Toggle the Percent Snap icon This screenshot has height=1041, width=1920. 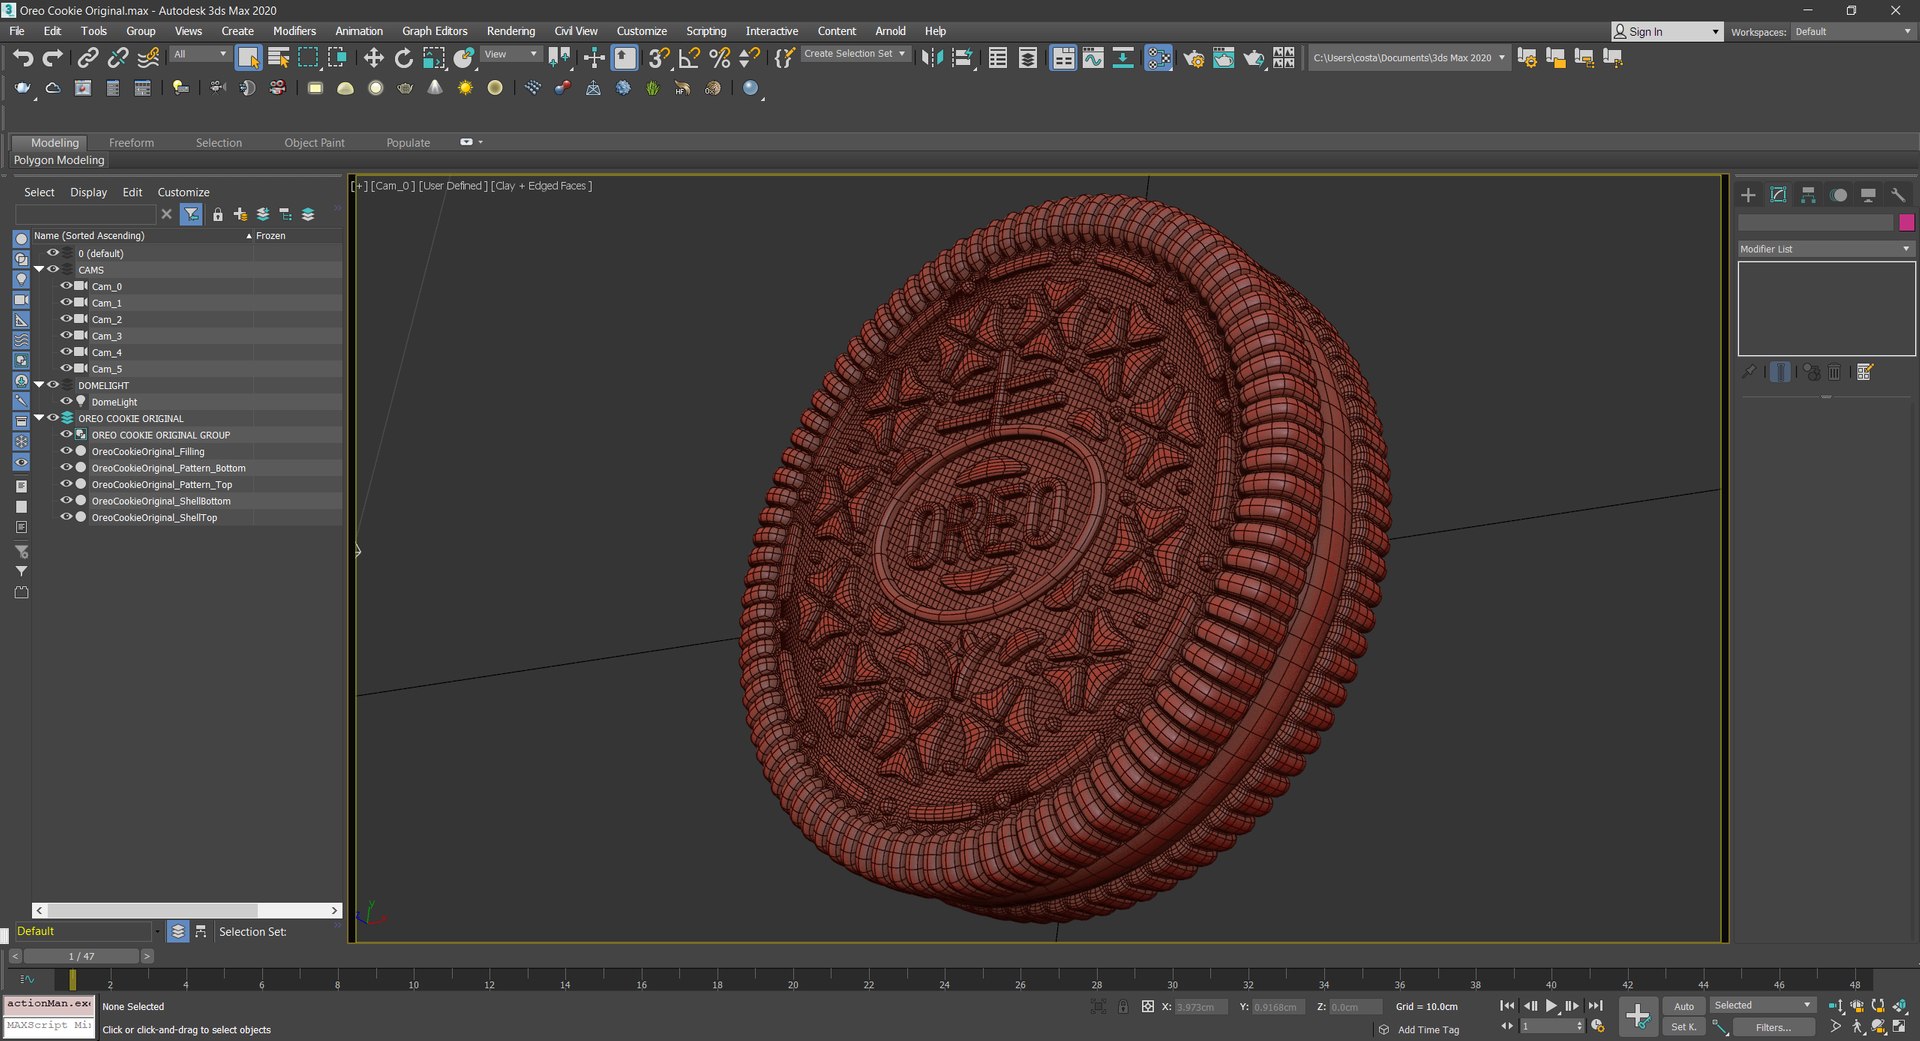tap(719, 58)
